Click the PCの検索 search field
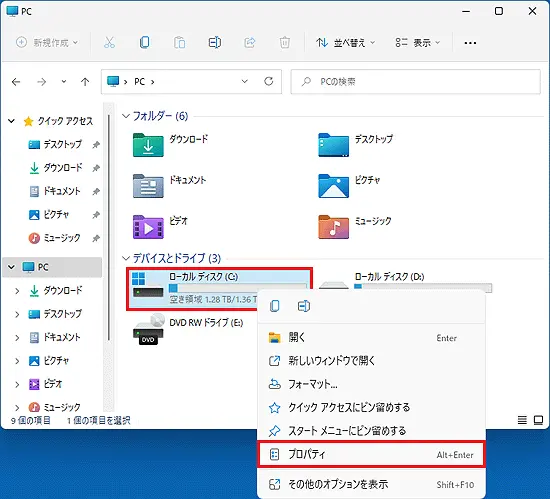Viewport: 550px width, 499px height. point(415,82)
